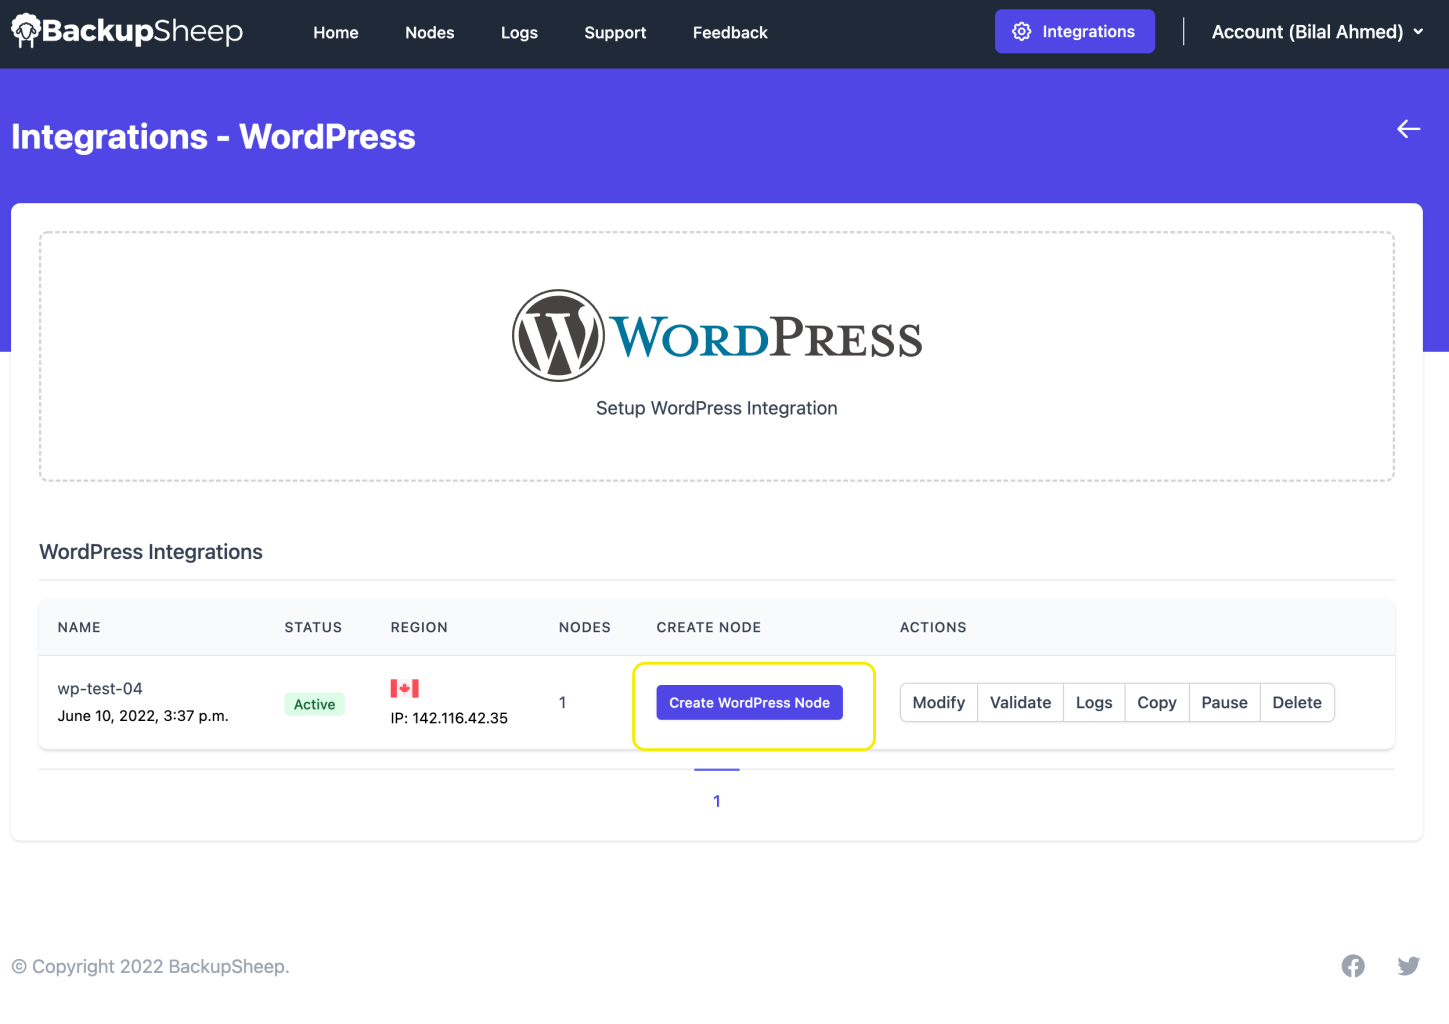Click the nodes count 1 in the wp-test-04 row
1449x1024 pixels.
(x=562, y=702)
